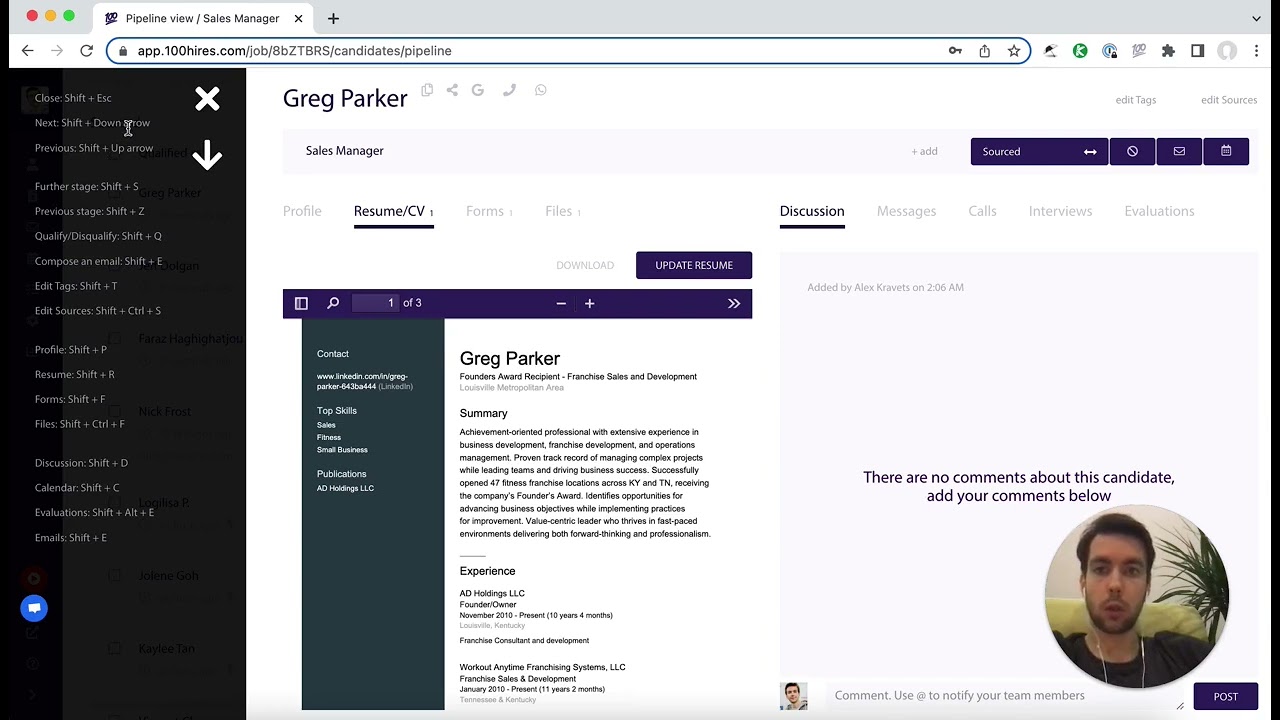
Task: Open the Calls tab
Action: pos(982,211)
